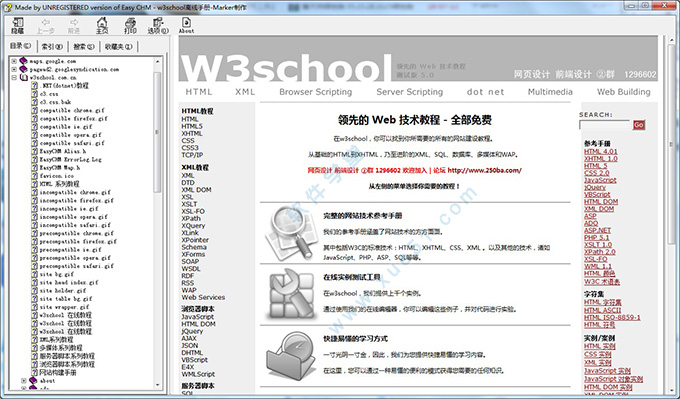
Task: Click the page icon beside site wrapper.gif
Action: click(x=34, y=307)
